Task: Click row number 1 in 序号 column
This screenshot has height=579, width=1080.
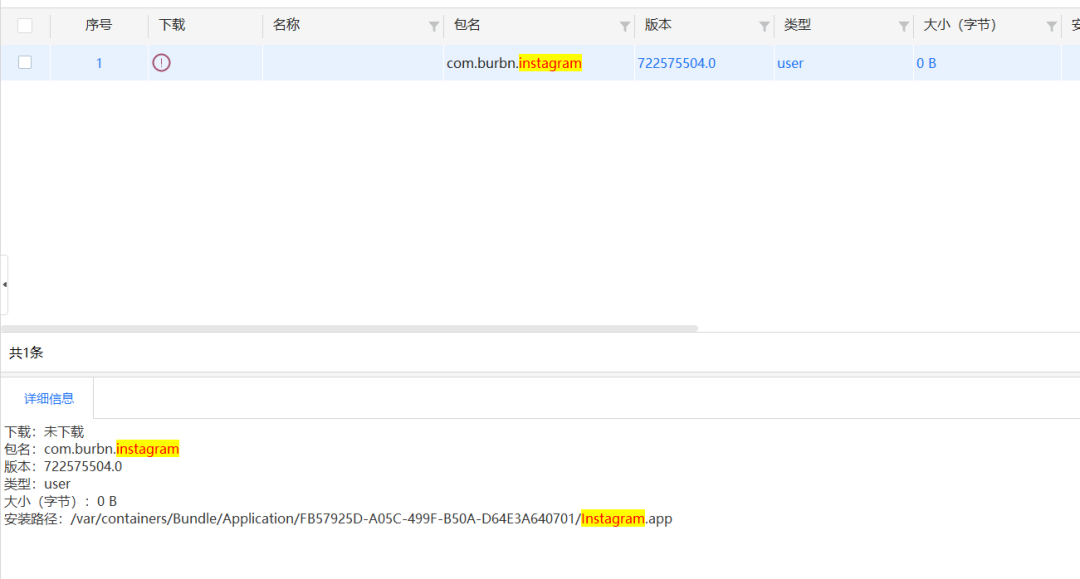Action: (99, 63)
